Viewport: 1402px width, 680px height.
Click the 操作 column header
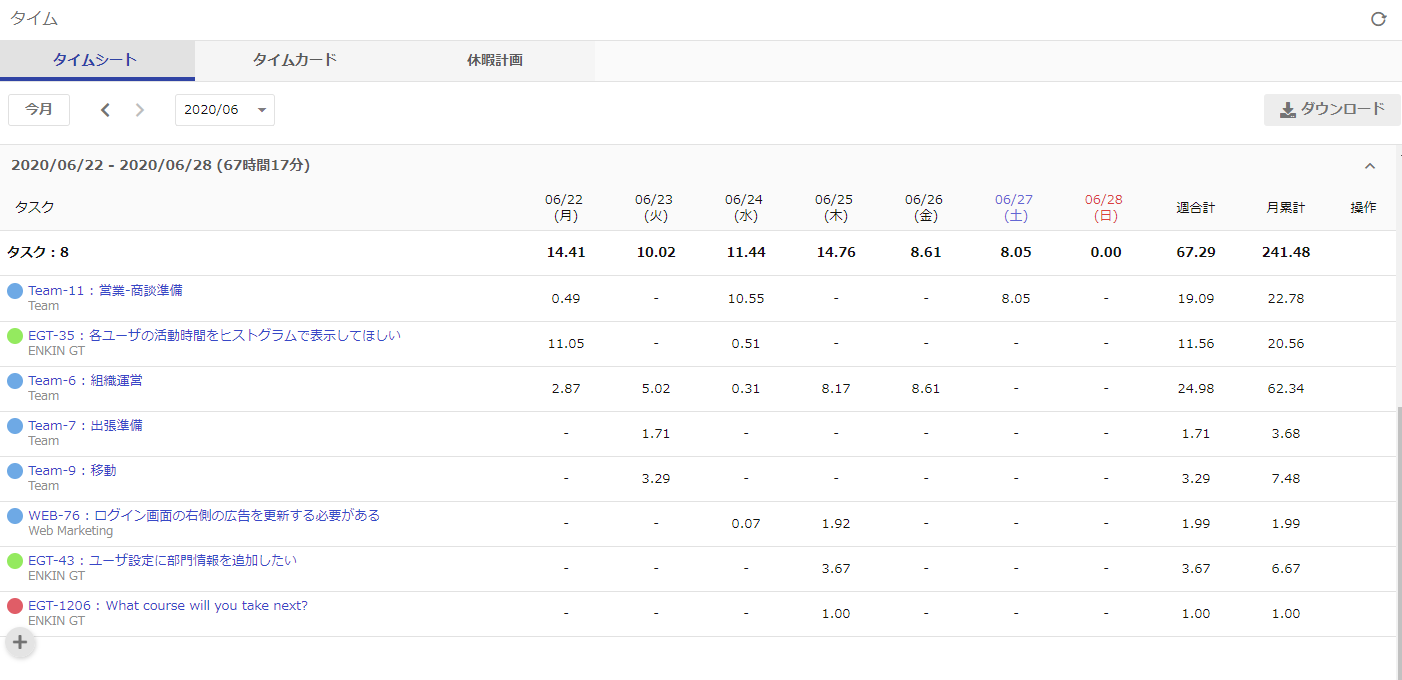[1363, 208]
